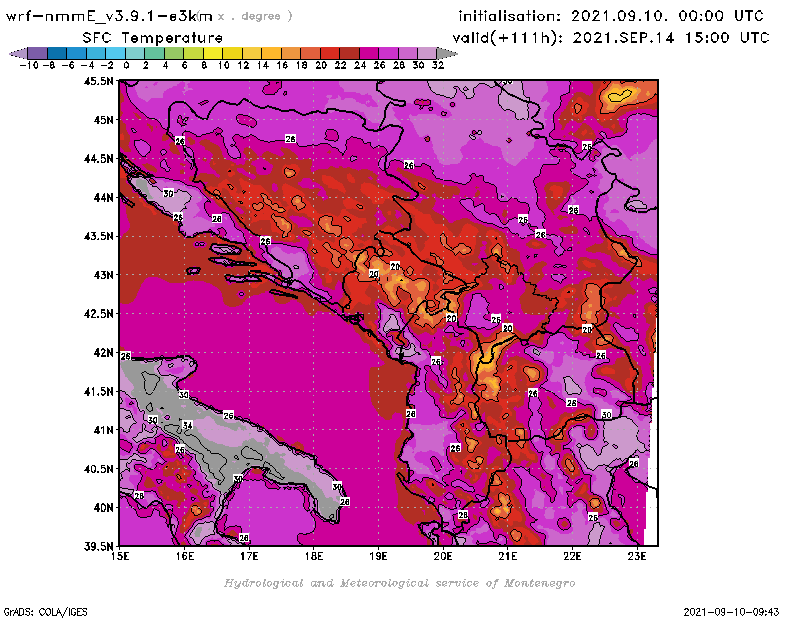
Task: Select the 'GrADS: COLA/IGES' footer text
Action: coord(45,612)
